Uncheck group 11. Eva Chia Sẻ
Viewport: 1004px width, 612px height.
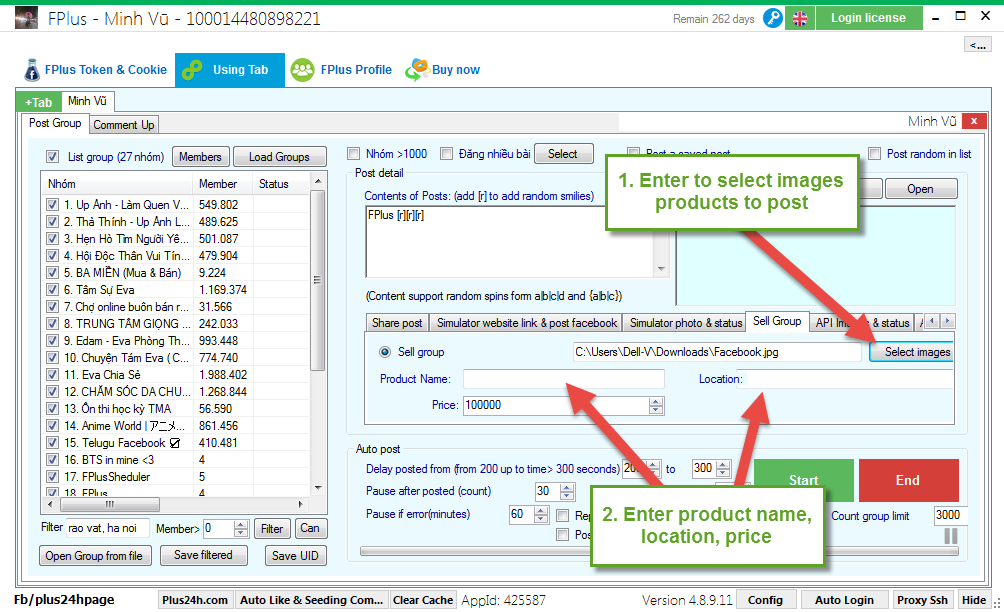coord(53,374)
